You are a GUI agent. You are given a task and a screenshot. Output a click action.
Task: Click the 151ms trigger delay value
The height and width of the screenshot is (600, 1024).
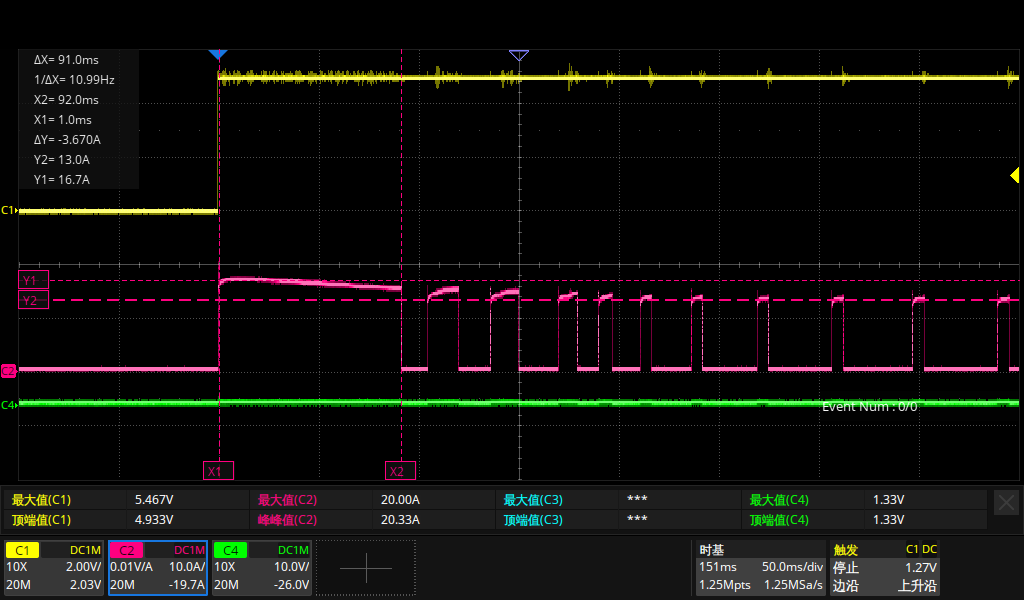pos(718,567)
